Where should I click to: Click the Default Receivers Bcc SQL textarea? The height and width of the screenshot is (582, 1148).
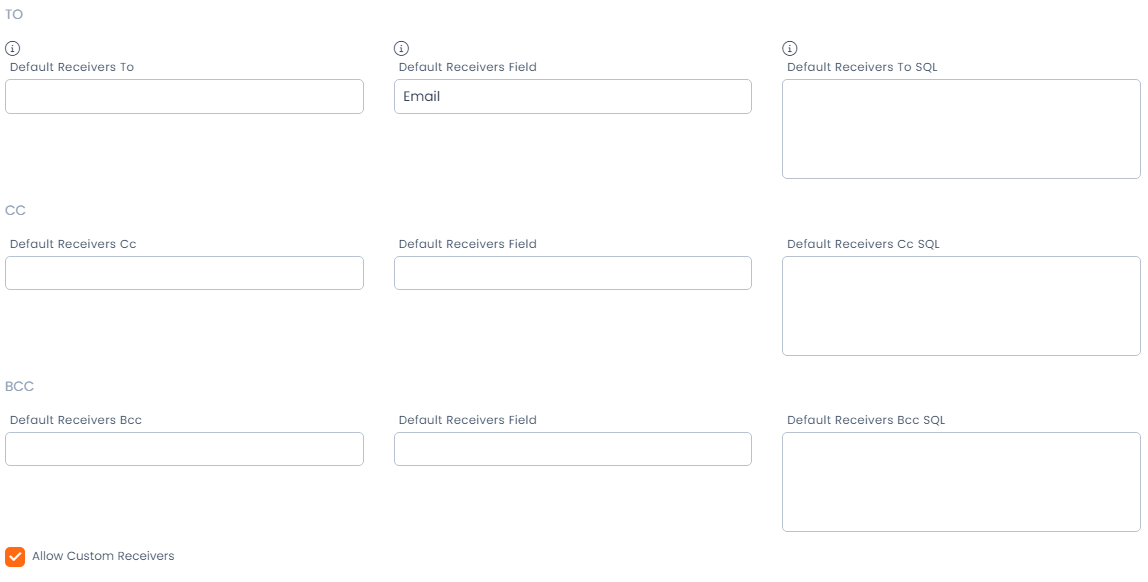961,481
